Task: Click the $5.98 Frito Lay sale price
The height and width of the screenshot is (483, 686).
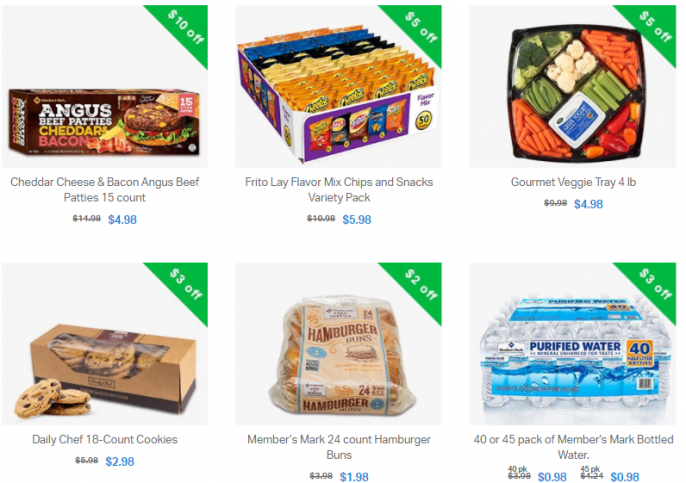Action: point(357,220)
